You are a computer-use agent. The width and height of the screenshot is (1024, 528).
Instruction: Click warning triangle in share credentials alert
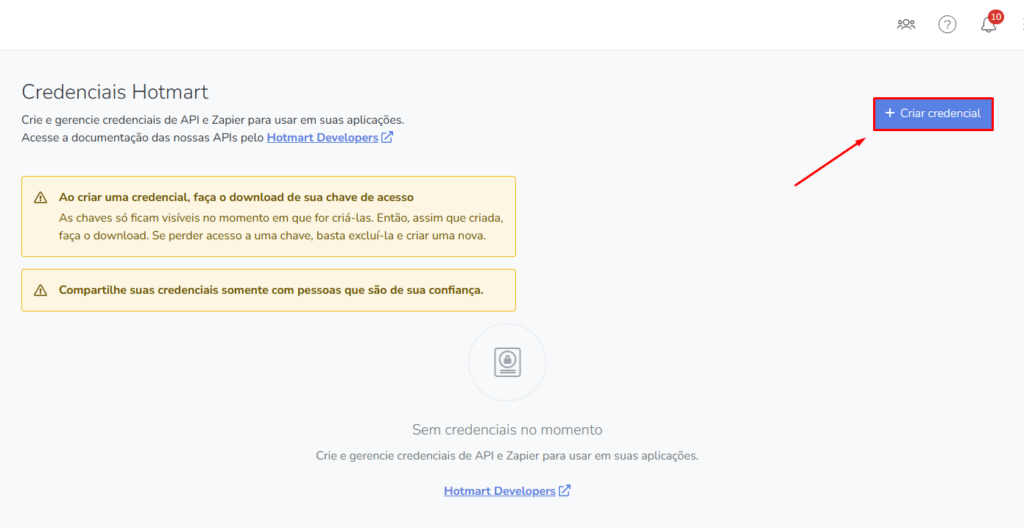[40, 290]
